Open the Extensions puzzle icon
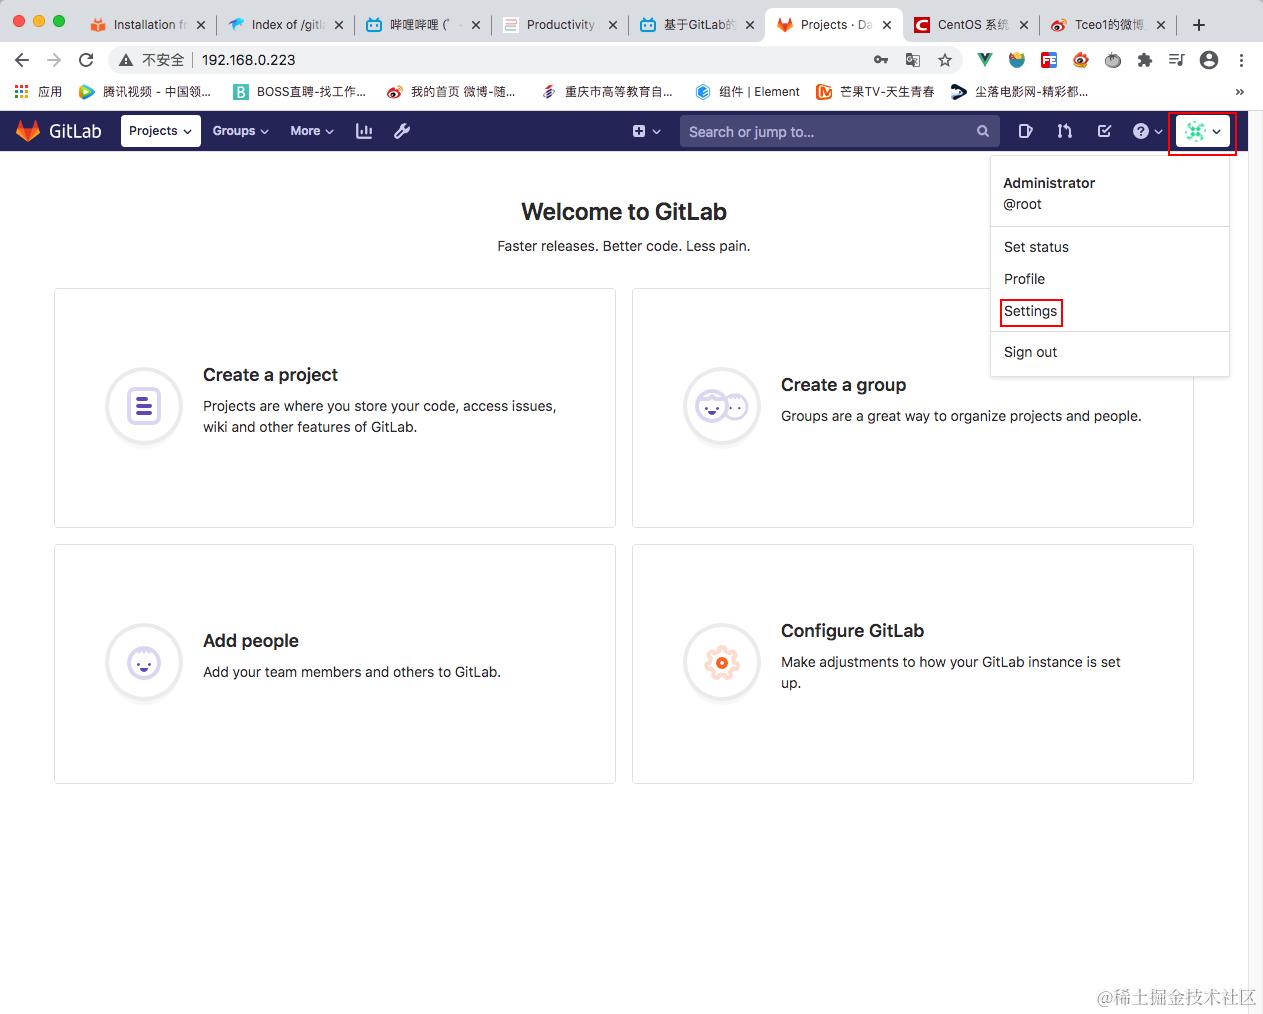 (x=1145, y=60)
